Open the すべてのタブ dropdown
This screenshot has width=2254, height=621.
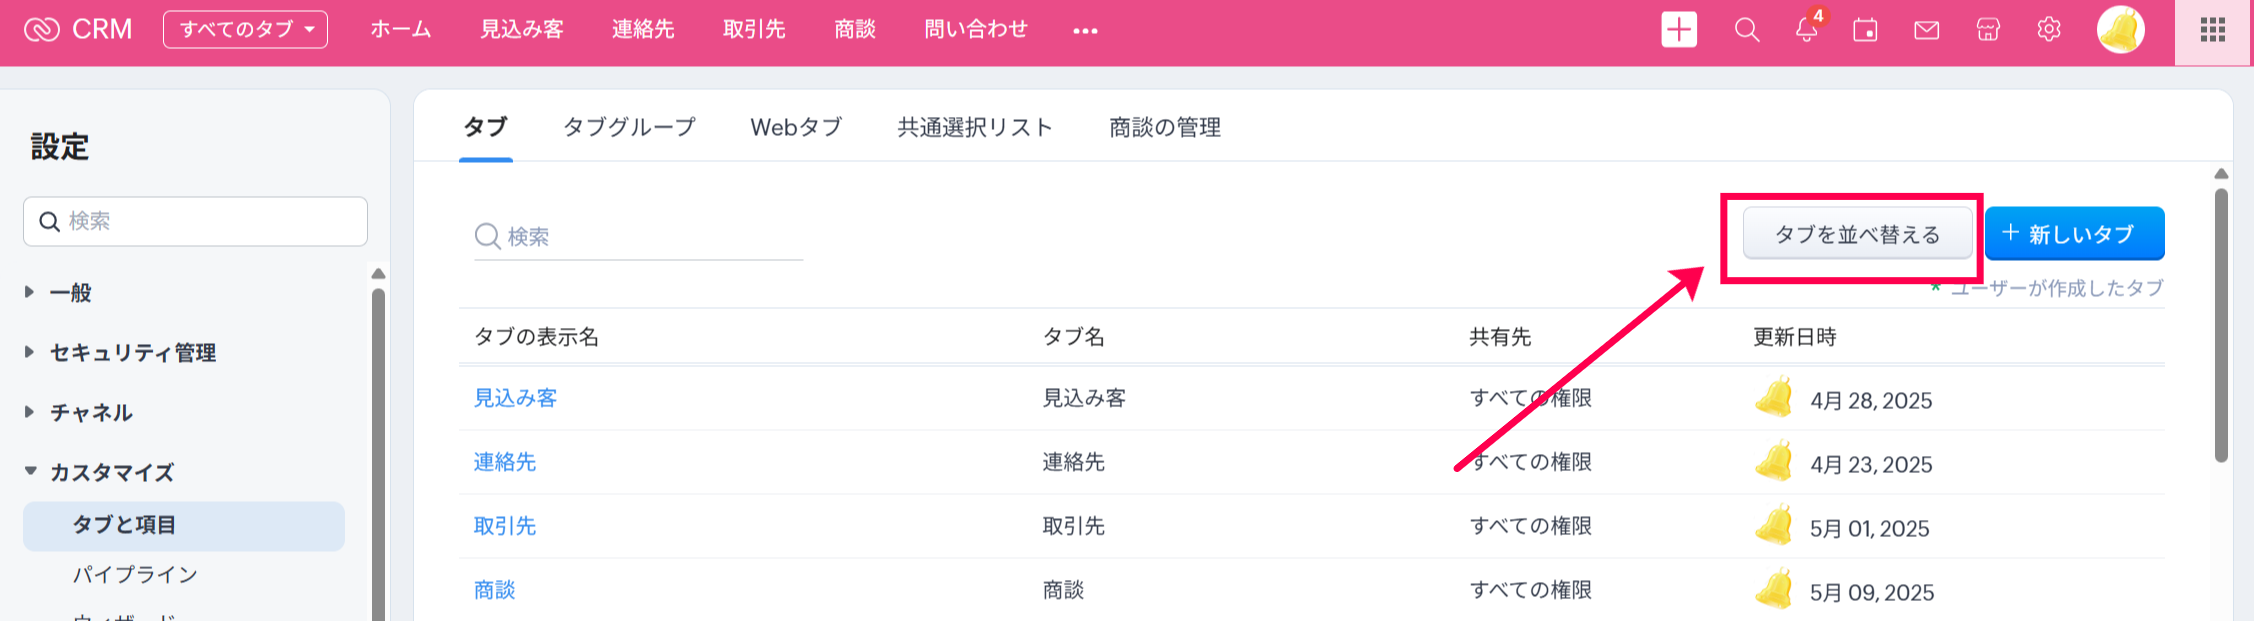click(x=245, y=30)
